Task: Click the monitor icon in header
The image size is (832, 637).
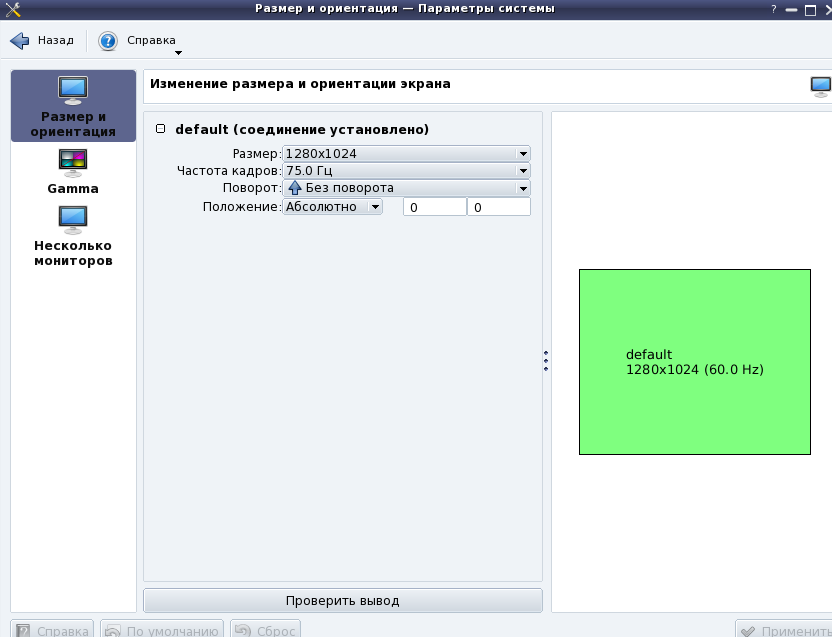Action: pyautogui.click(x=821, y=87)
